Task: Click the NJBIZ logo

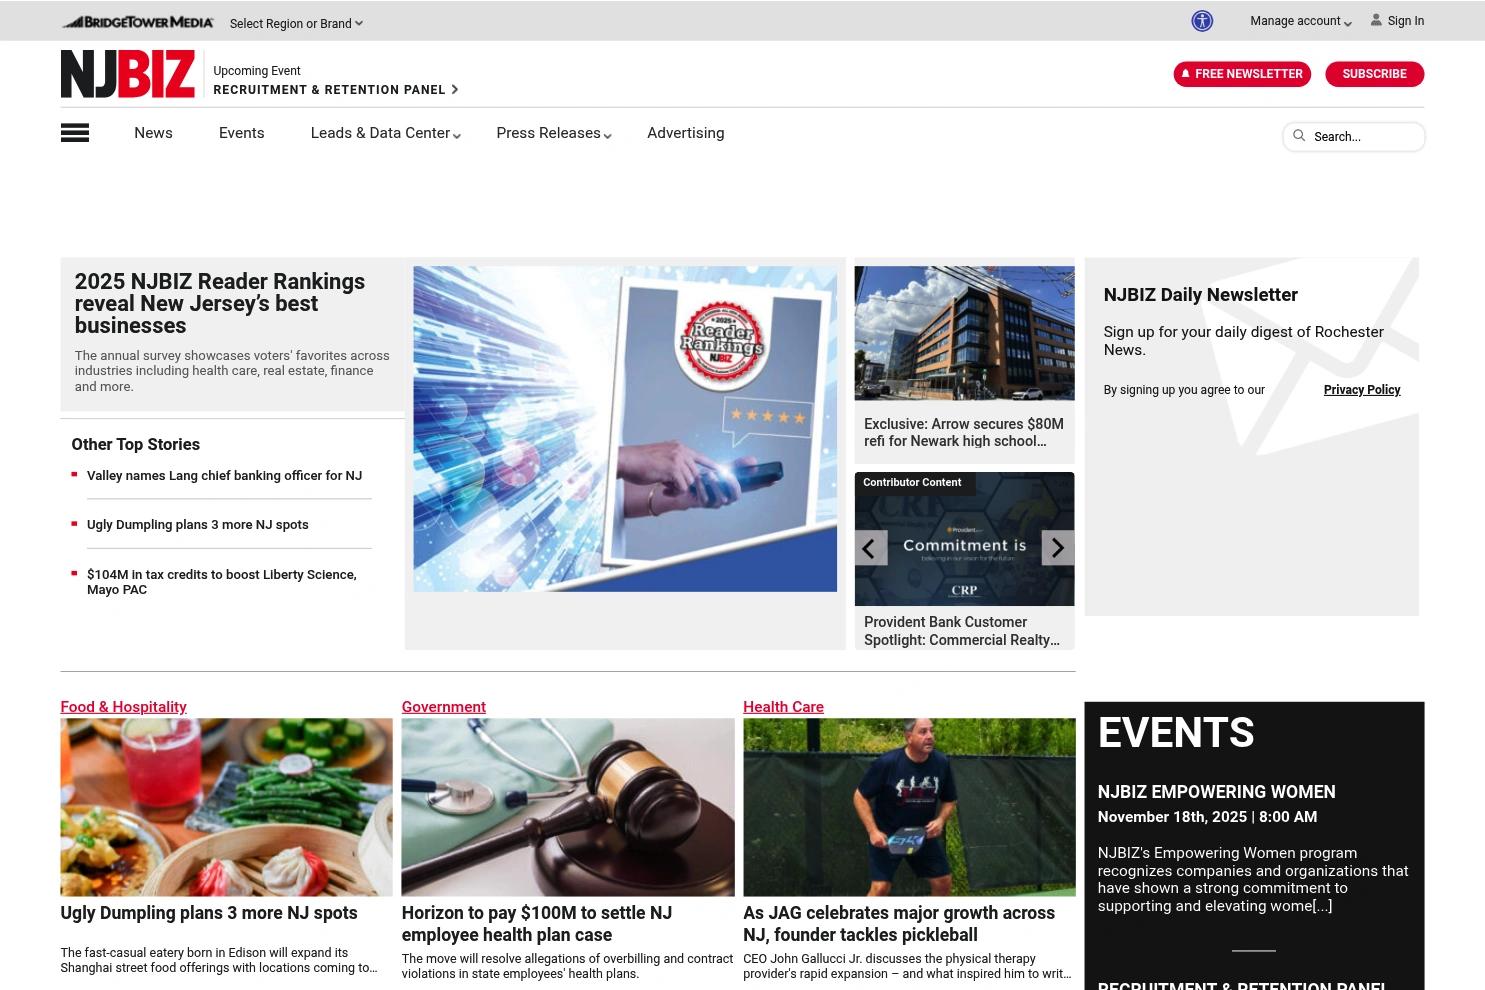Action: pos(127,74)
